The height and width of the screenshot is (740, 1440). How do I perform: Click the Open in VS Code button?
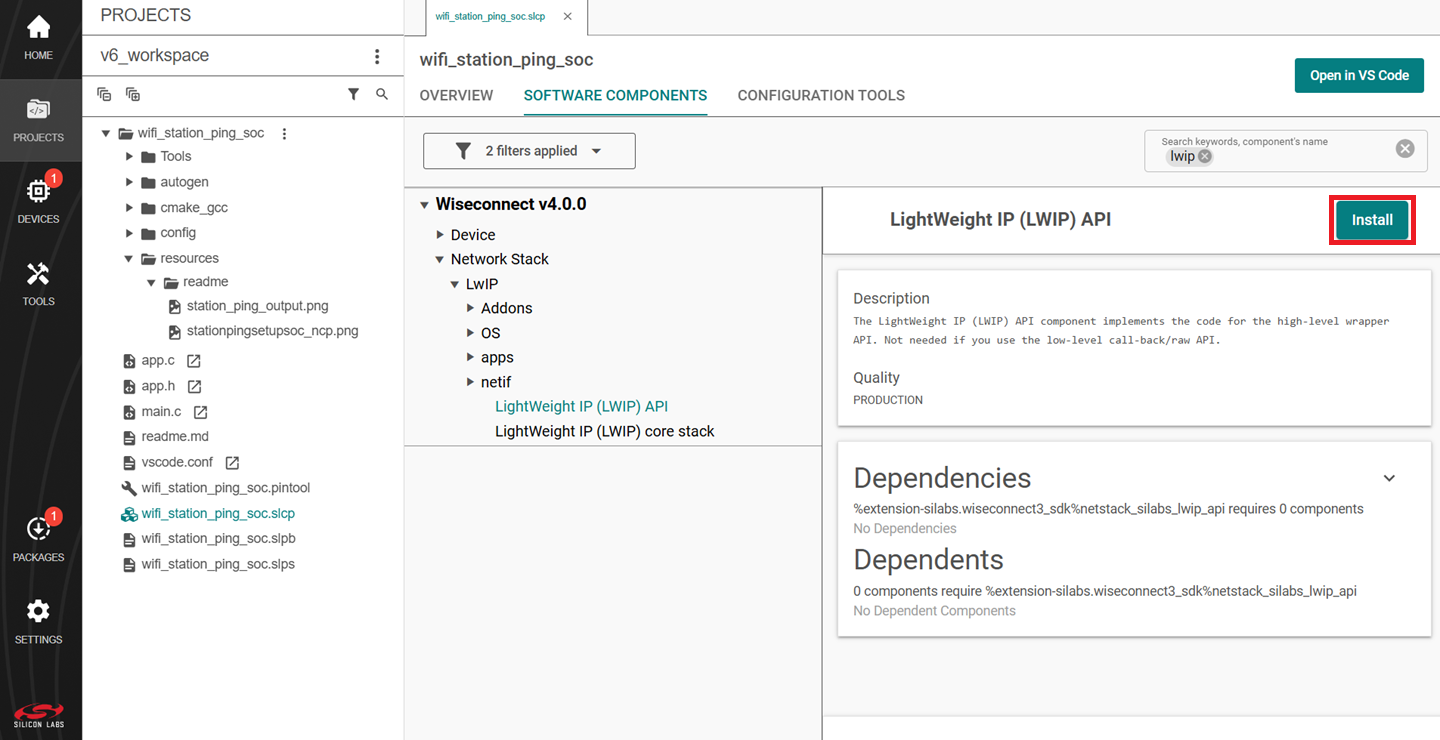coord(1358,75)
